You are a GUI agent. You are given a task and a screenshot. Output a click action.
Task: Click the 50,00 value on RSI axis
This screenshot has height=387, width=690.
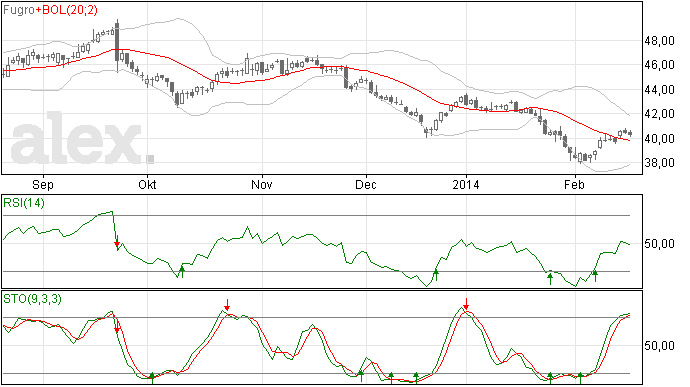[659, 244]
